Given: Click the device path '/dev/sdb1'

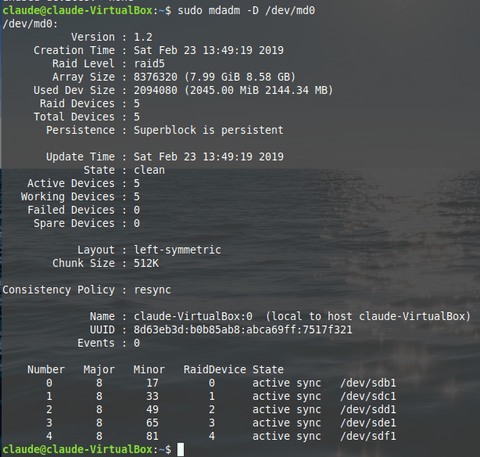Looking at the screenshot, I should pyautogui.click(x=368, y=383).
